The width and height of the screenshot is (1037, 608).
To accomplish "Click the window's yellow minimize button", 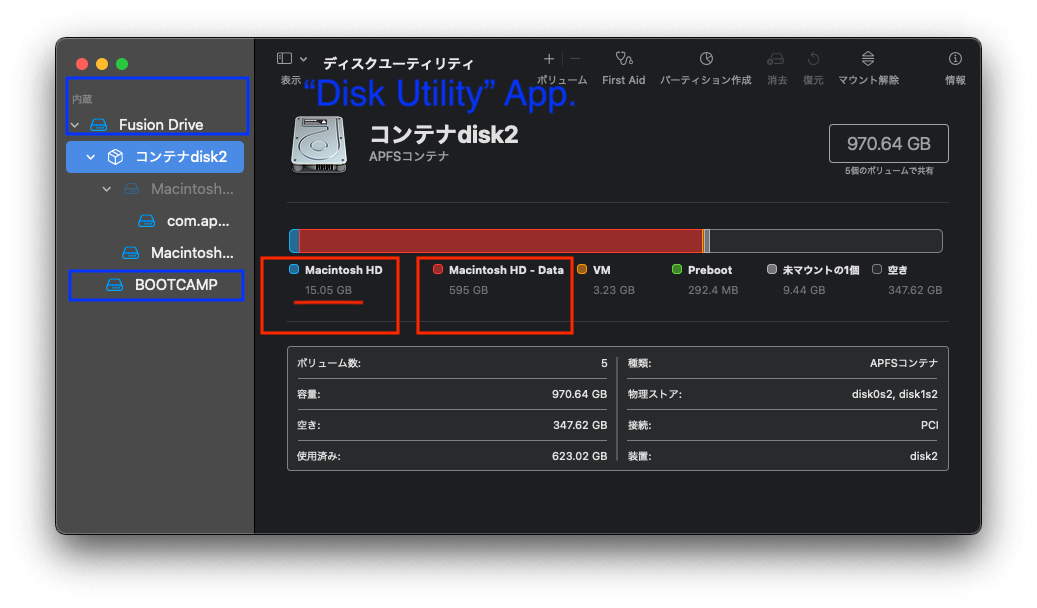I will [x=102, y=64].
